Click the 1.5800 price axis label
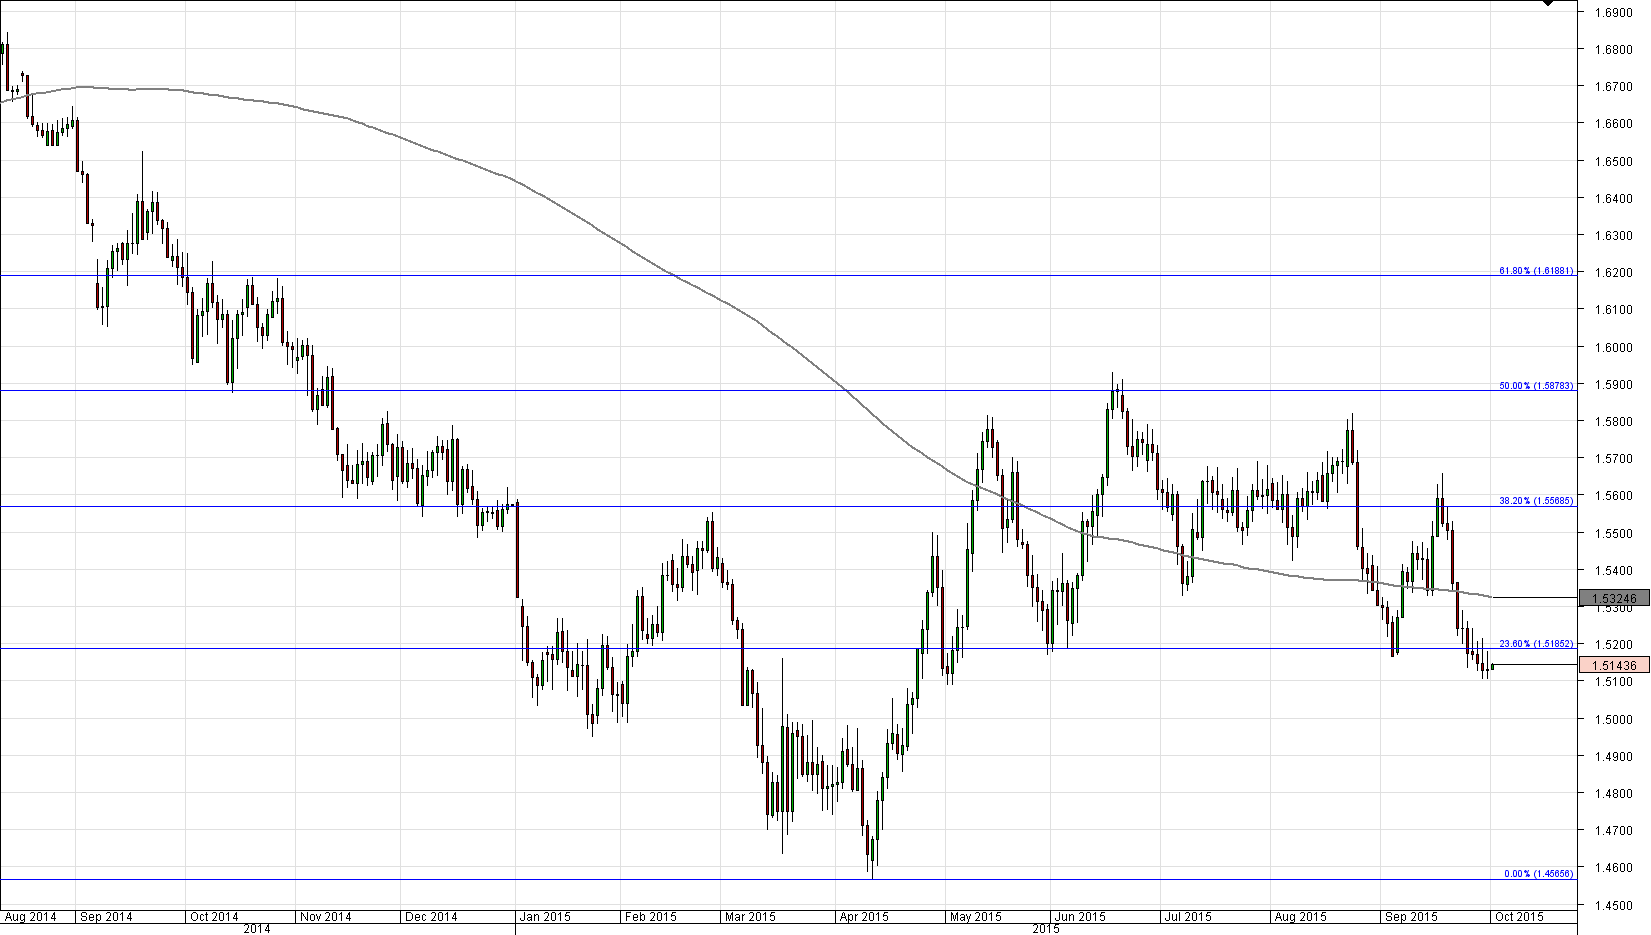 (1614, 422)
